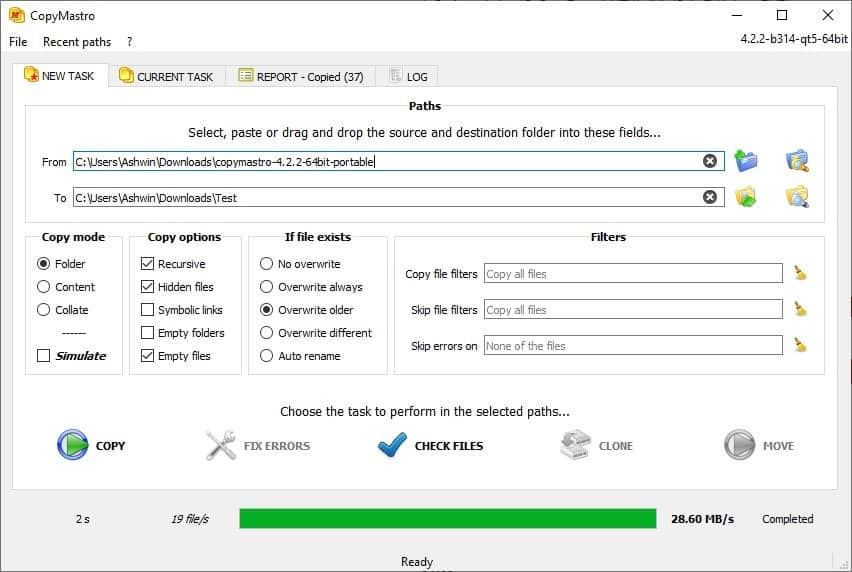Click the wrench icon for FIX ERRORS
Viewport: 852px width, 572px height.
[220, 445]
